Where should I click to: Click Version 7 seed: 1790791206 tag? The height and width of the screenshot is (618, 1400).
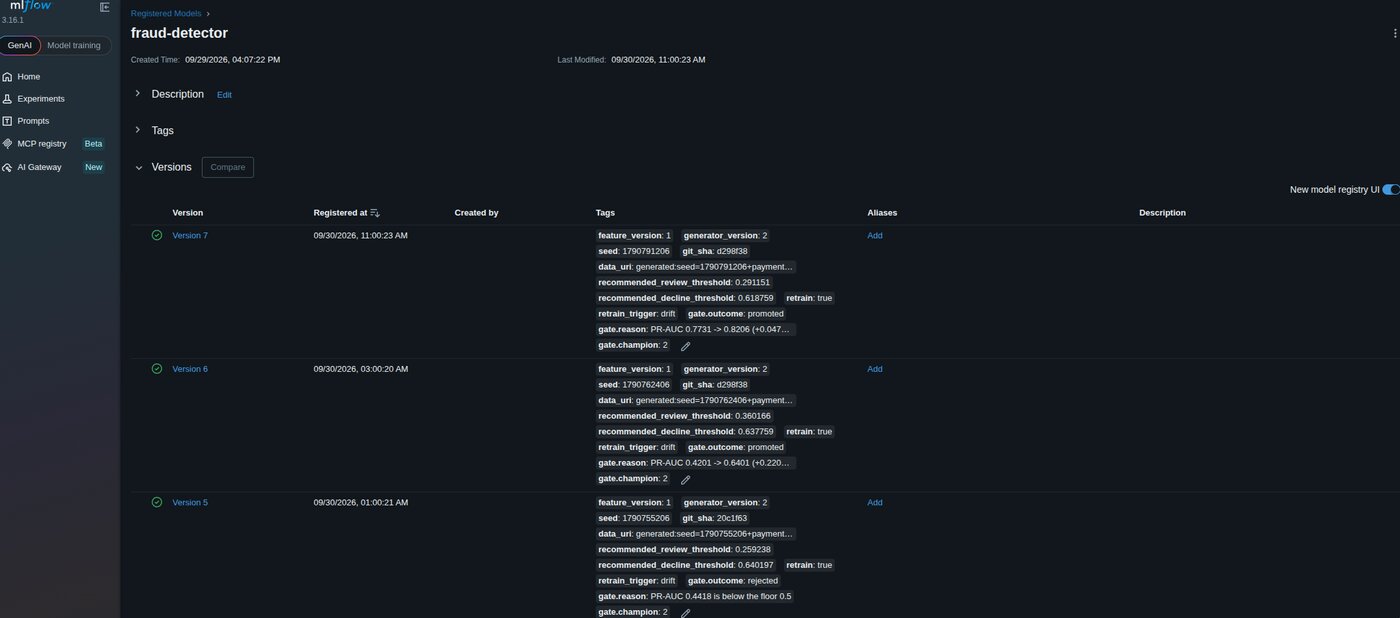634,252
